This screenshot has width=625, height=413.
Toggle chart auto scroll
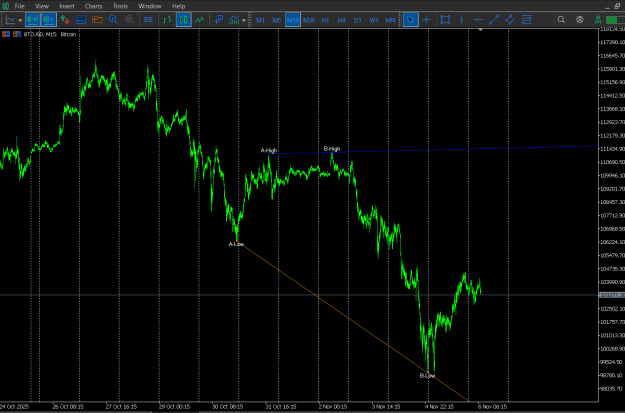click(32, 20)
